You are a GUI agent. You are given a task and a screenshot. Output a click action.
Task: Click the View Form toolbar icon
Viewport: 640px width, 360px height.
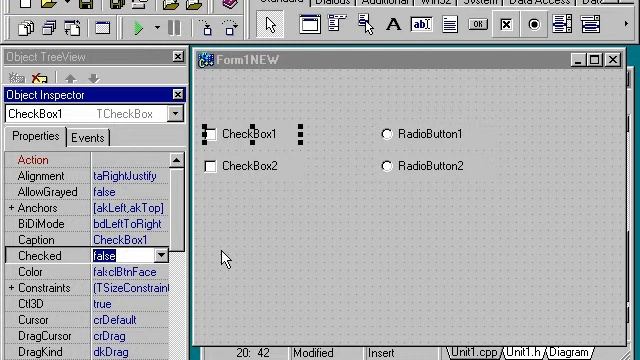click(x=49, y=28)
